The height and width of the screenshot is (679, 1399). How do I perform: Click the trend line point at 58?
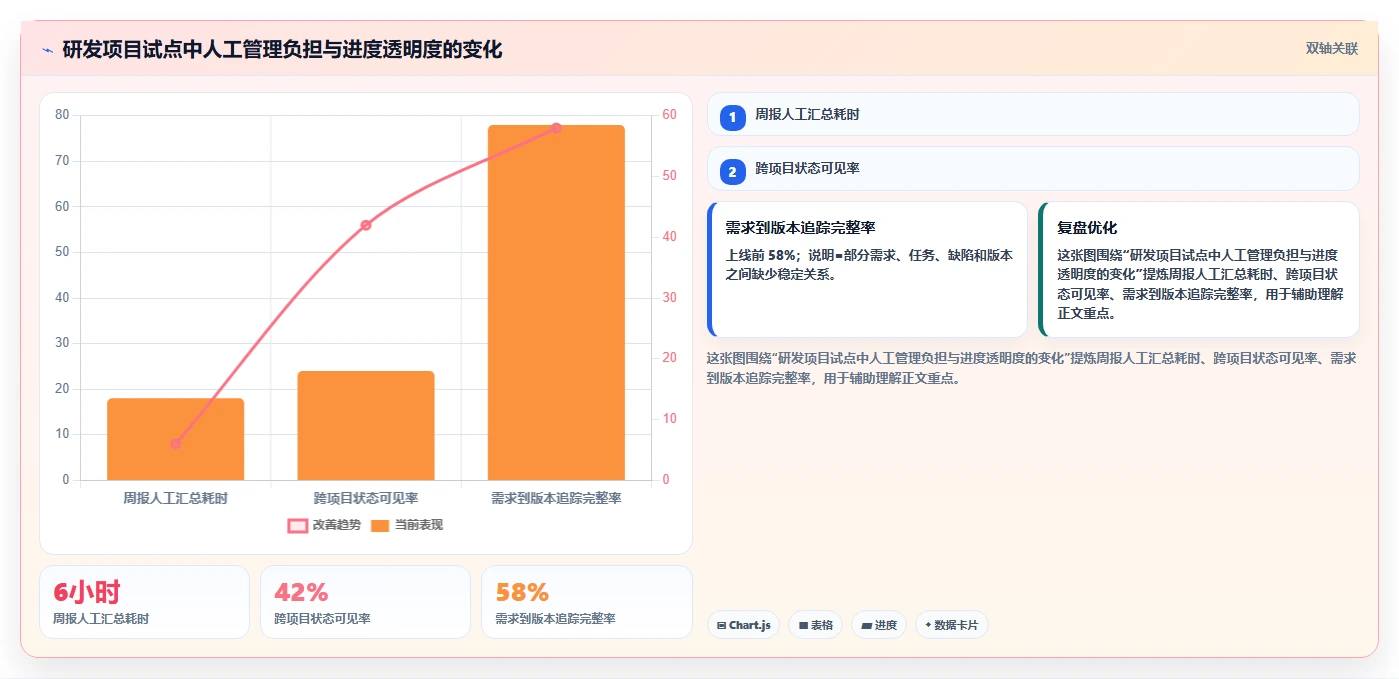tap(556, 128)
